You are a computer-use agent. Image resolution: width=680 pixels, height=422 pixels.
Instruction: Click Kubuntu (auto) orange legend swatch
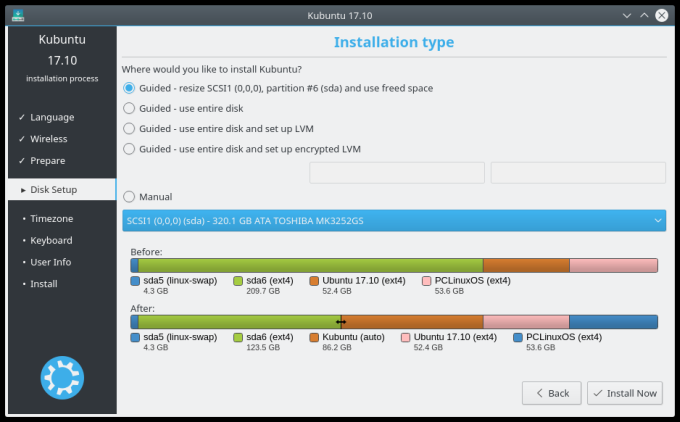pos(315,338)
